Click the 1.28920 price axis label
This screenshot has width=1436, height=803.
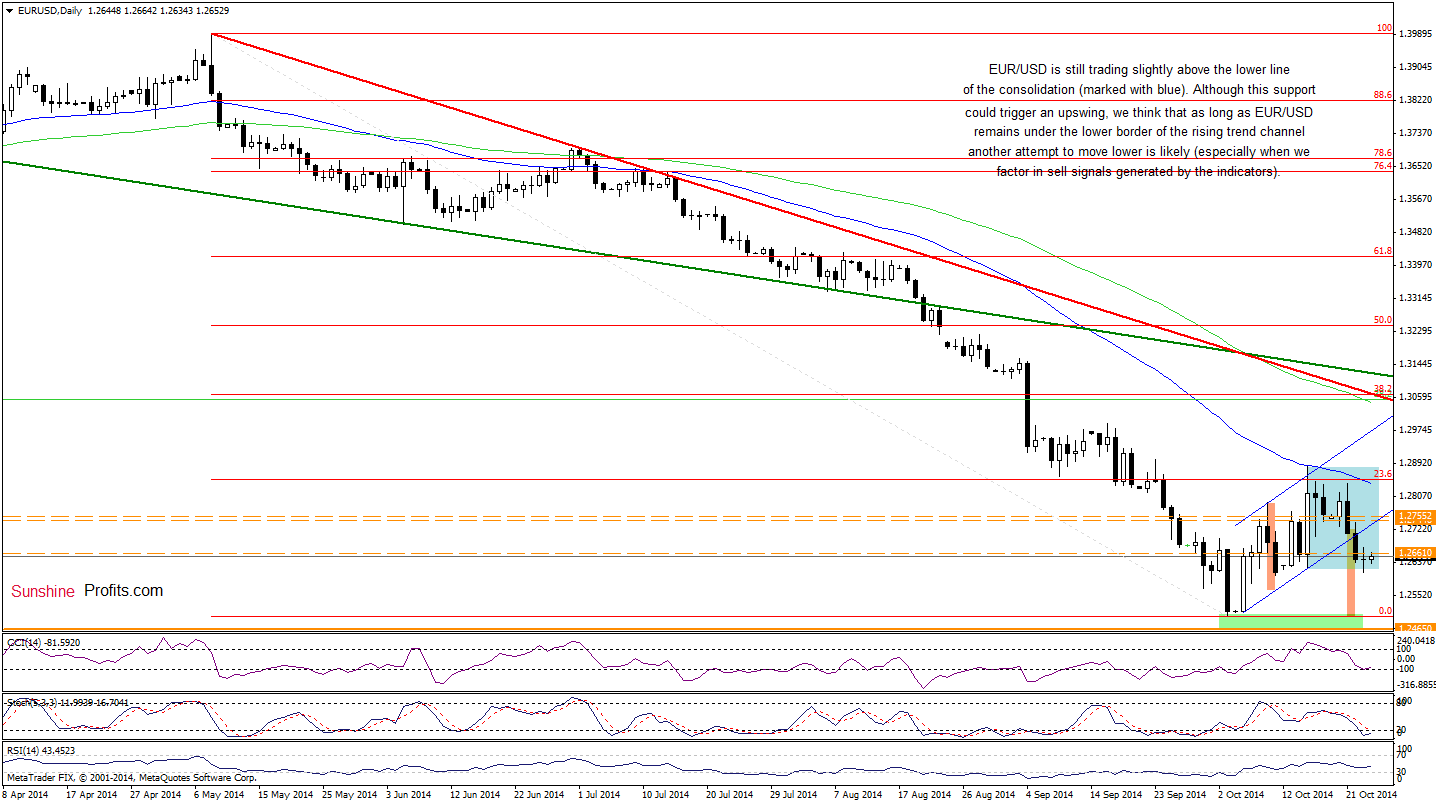click(x=1417, y=463)
